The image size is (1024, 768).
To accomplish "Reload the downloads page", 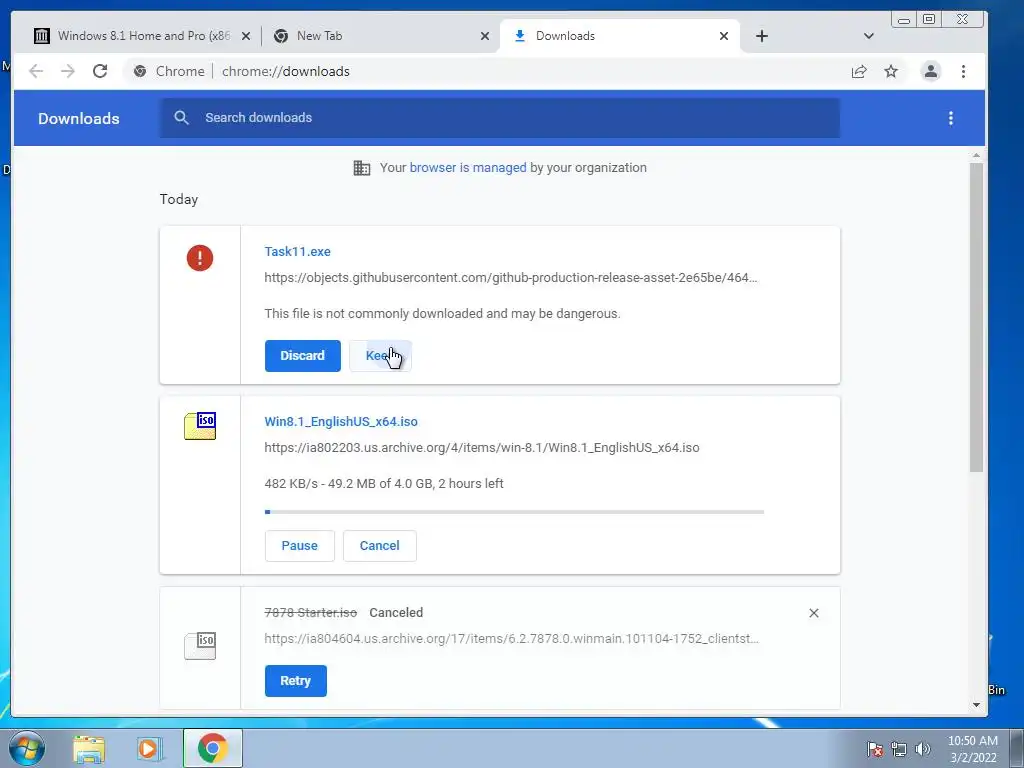I will pos(100,71).
